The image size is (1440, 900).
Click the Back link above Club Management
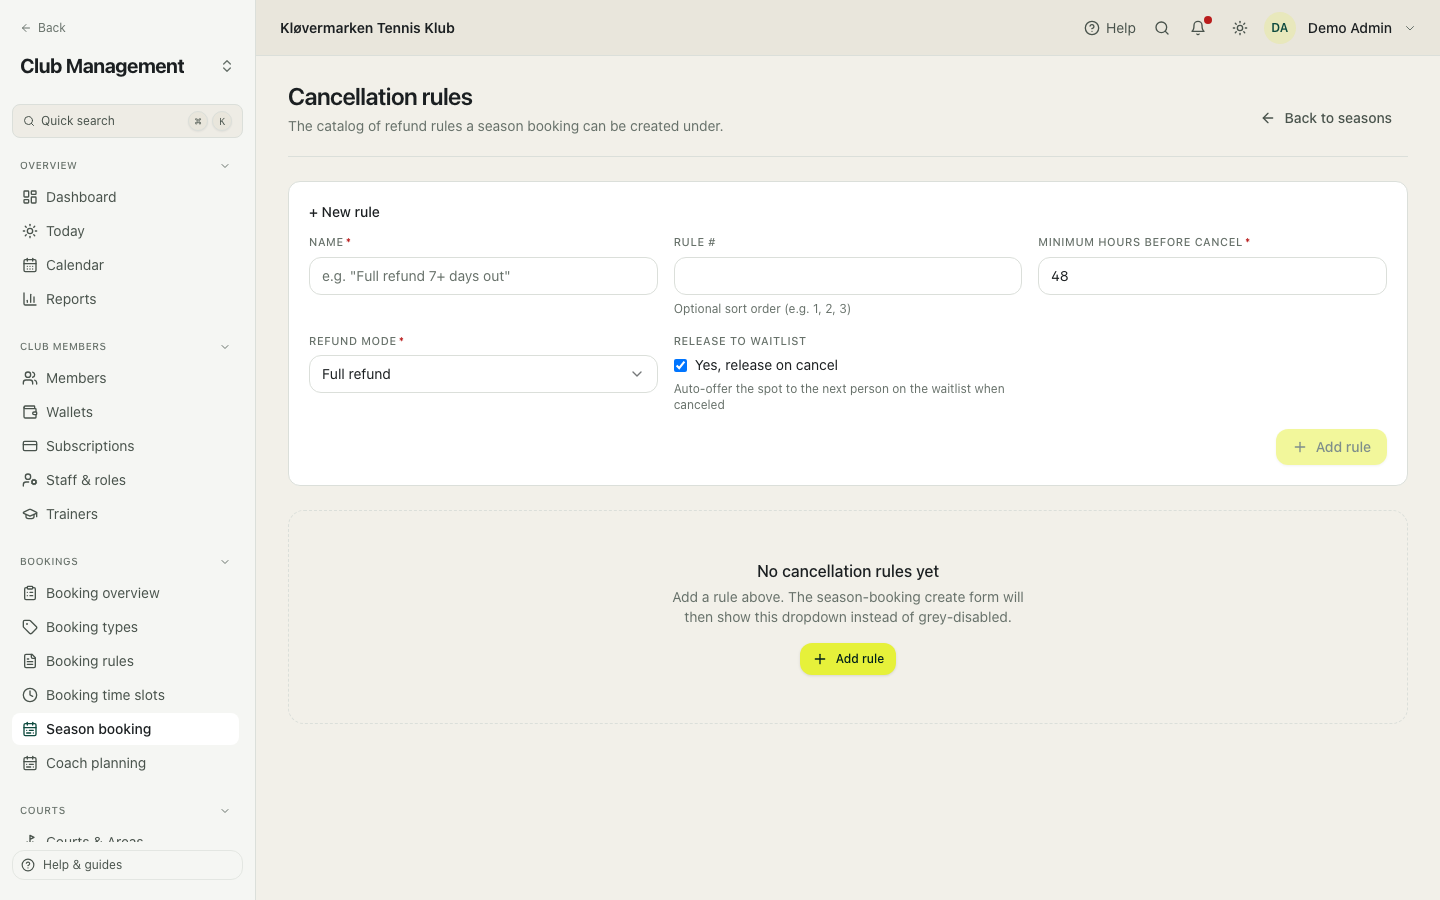[x=43, y=28]
